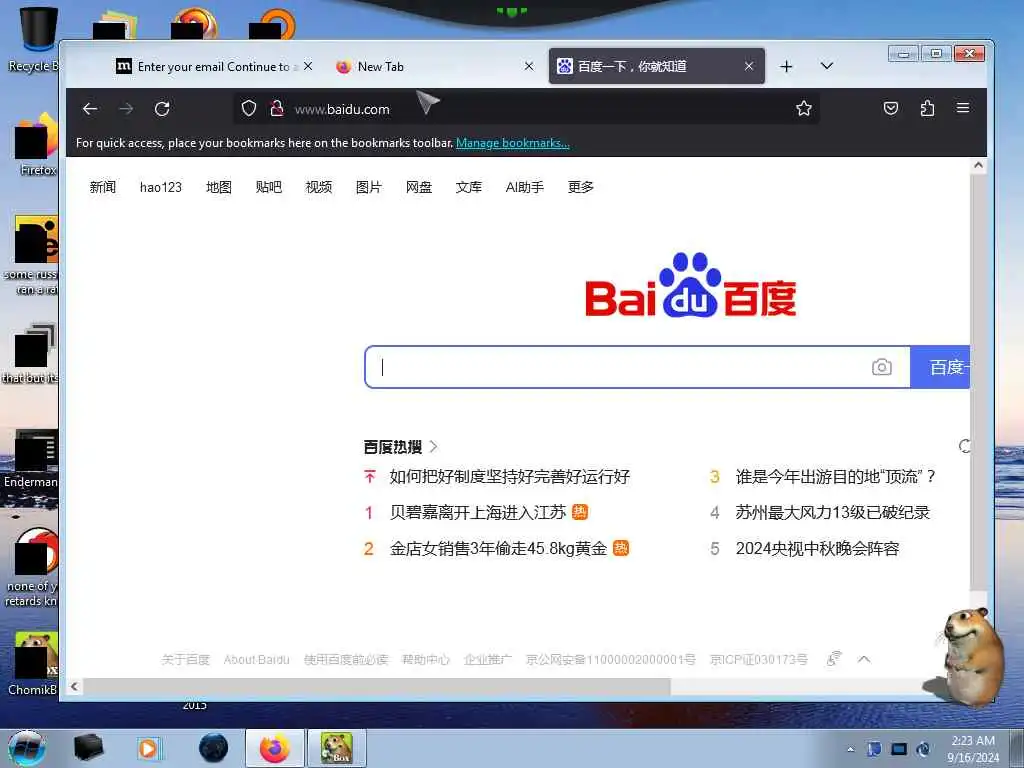Open the black box taskbar icon
Screen dimensions: 1024x768
(x=89, y=748)
